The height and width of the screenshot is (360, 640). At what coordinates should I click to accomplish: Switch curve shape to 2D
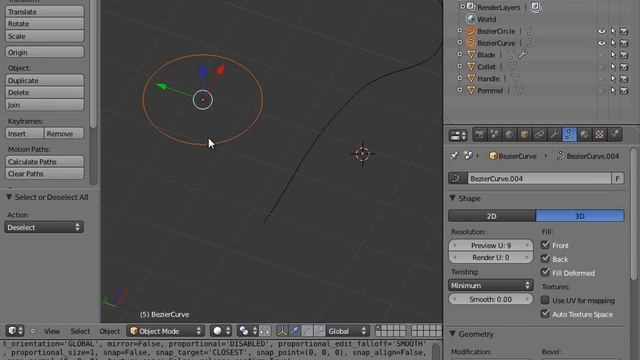pos(492,216)
